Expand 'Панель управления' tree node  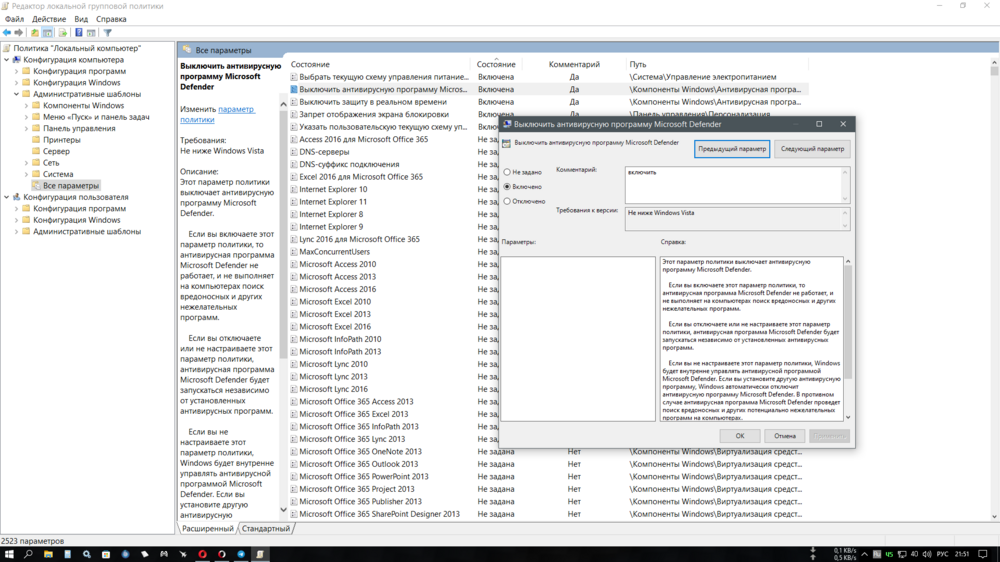pos(26,129)
